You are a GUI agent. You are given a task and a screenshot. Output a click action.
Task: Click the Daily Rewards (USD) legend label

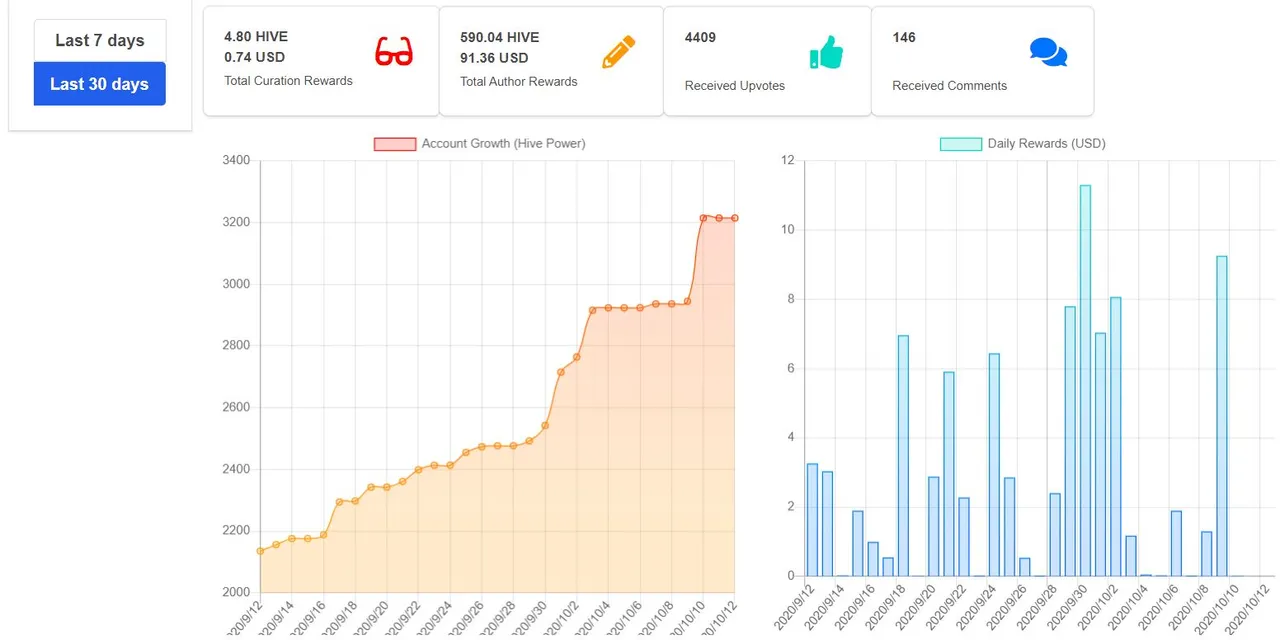[x=1046, y=144]
